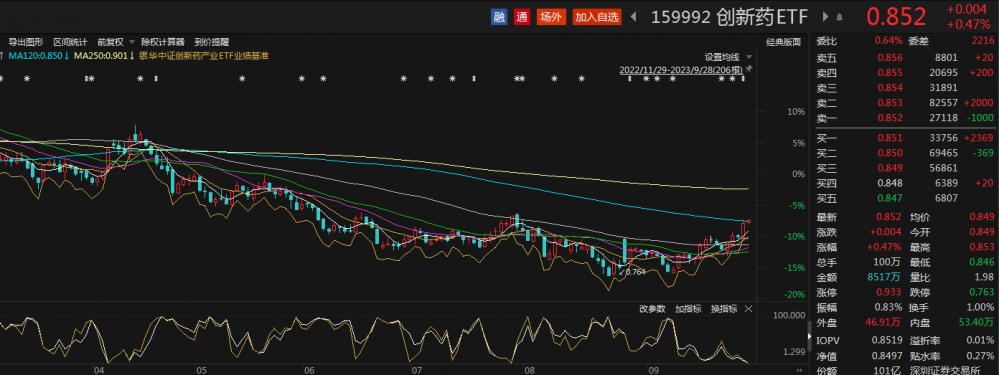Click the bell price alert icon
Screen dimensions: 999x375
coord(840,17)
